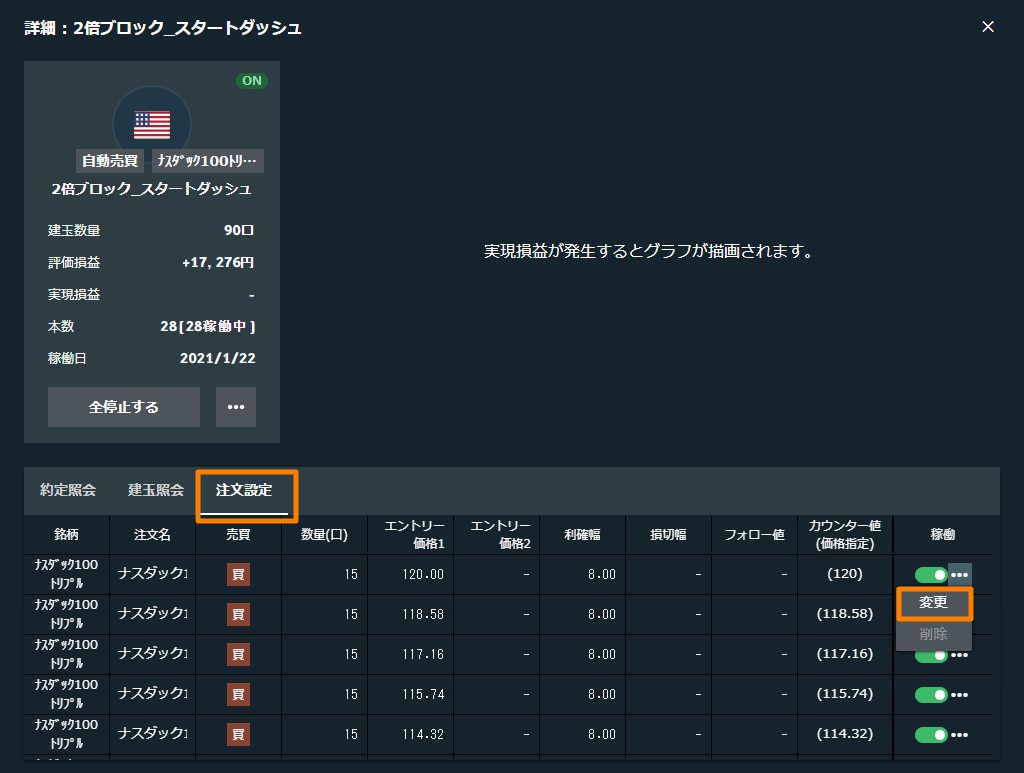Open the more options button beside 全停止する

tap(236, 407)
